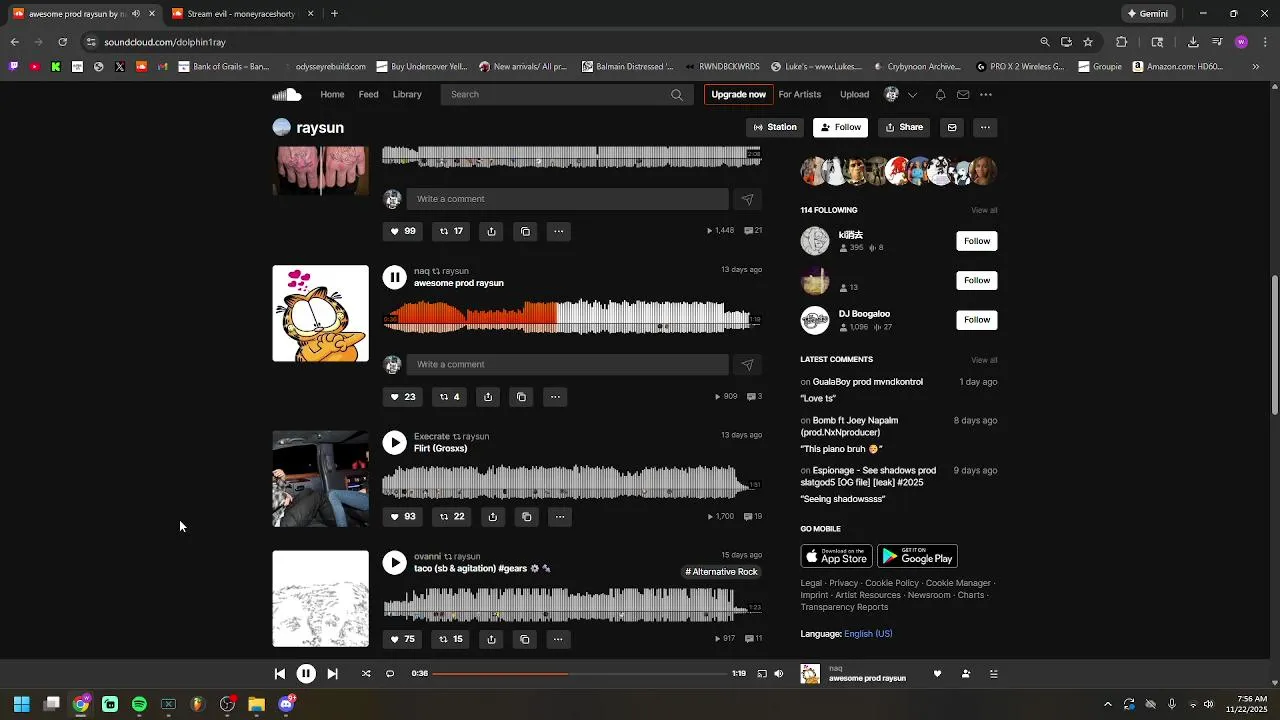
Task: Toggle repeat in the player bar
Action: (x=390, y=674)
